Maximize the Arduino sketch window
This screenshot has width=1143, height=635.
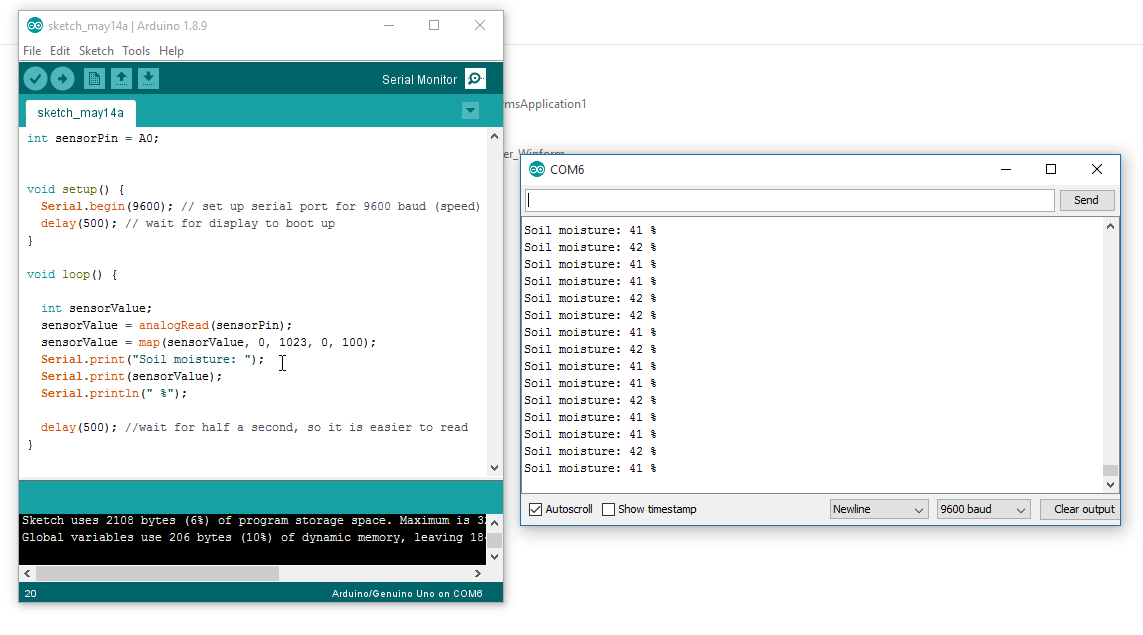[x=434, y=26]
